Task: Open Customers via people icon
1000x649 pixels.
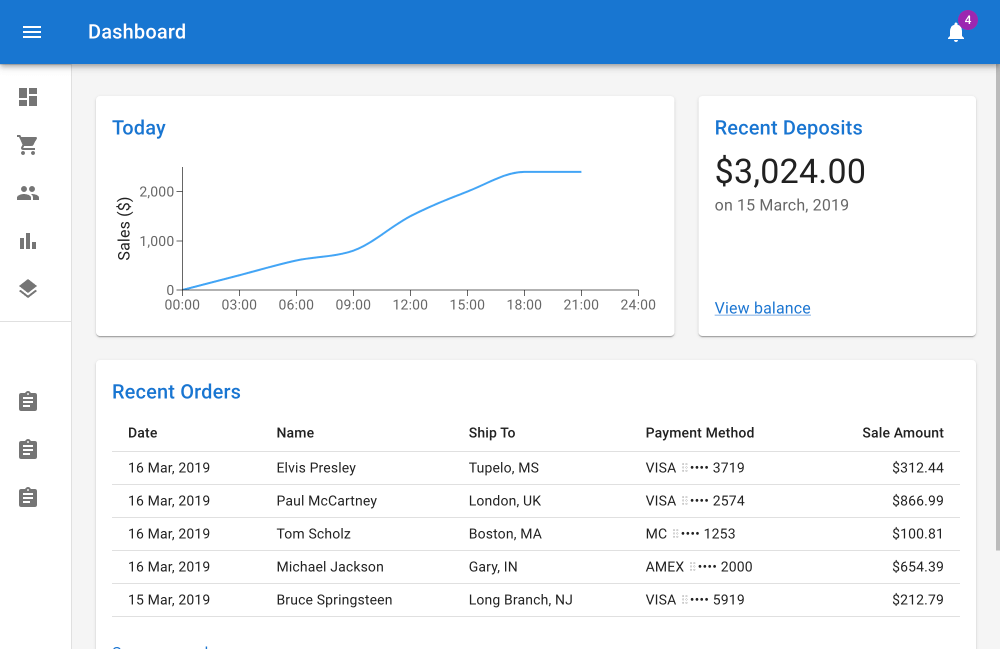Action: point(28,193)
